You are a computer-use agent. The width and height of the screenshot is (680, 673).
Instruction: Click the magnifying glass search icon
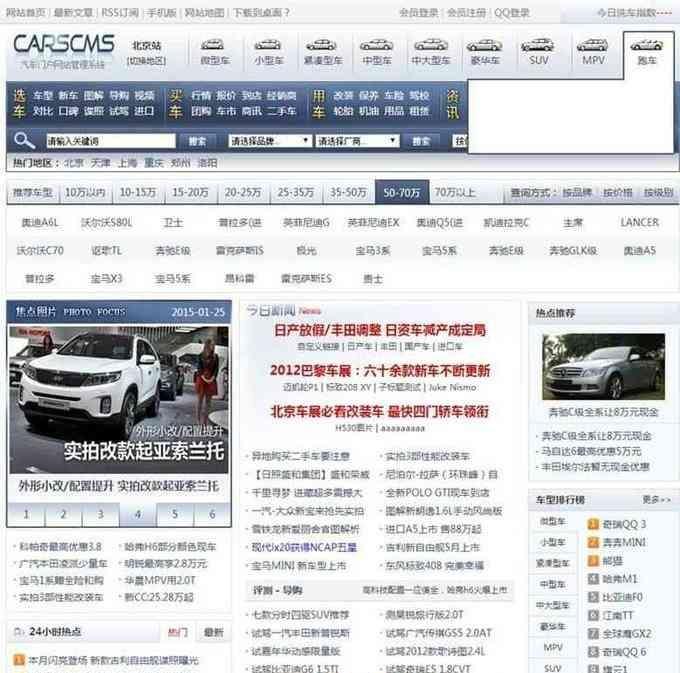pyautogui.click(x=24, y=140)
